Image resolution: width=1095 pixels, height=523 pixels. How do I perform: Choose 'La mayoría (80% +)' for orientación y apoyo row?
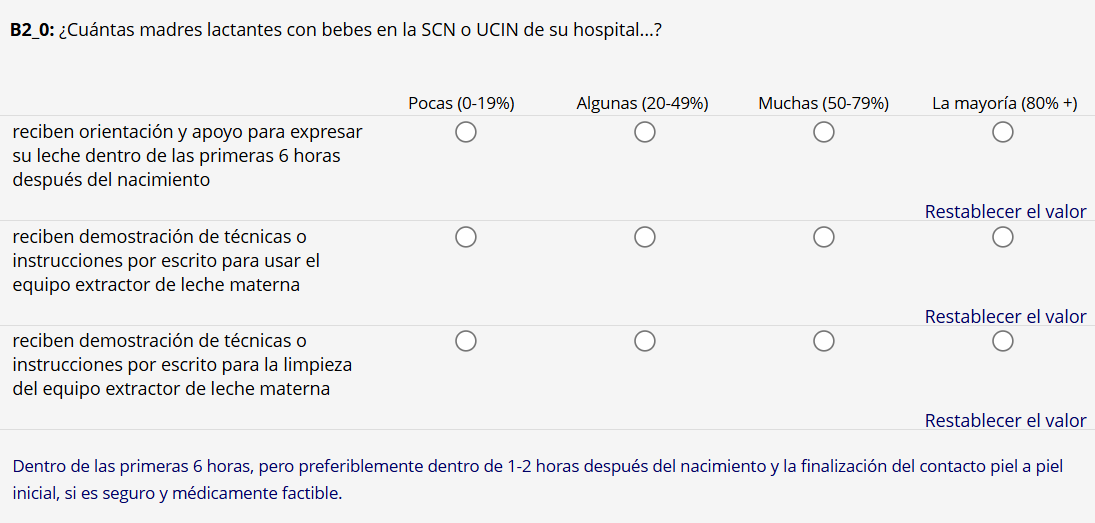click(1003, 132)
